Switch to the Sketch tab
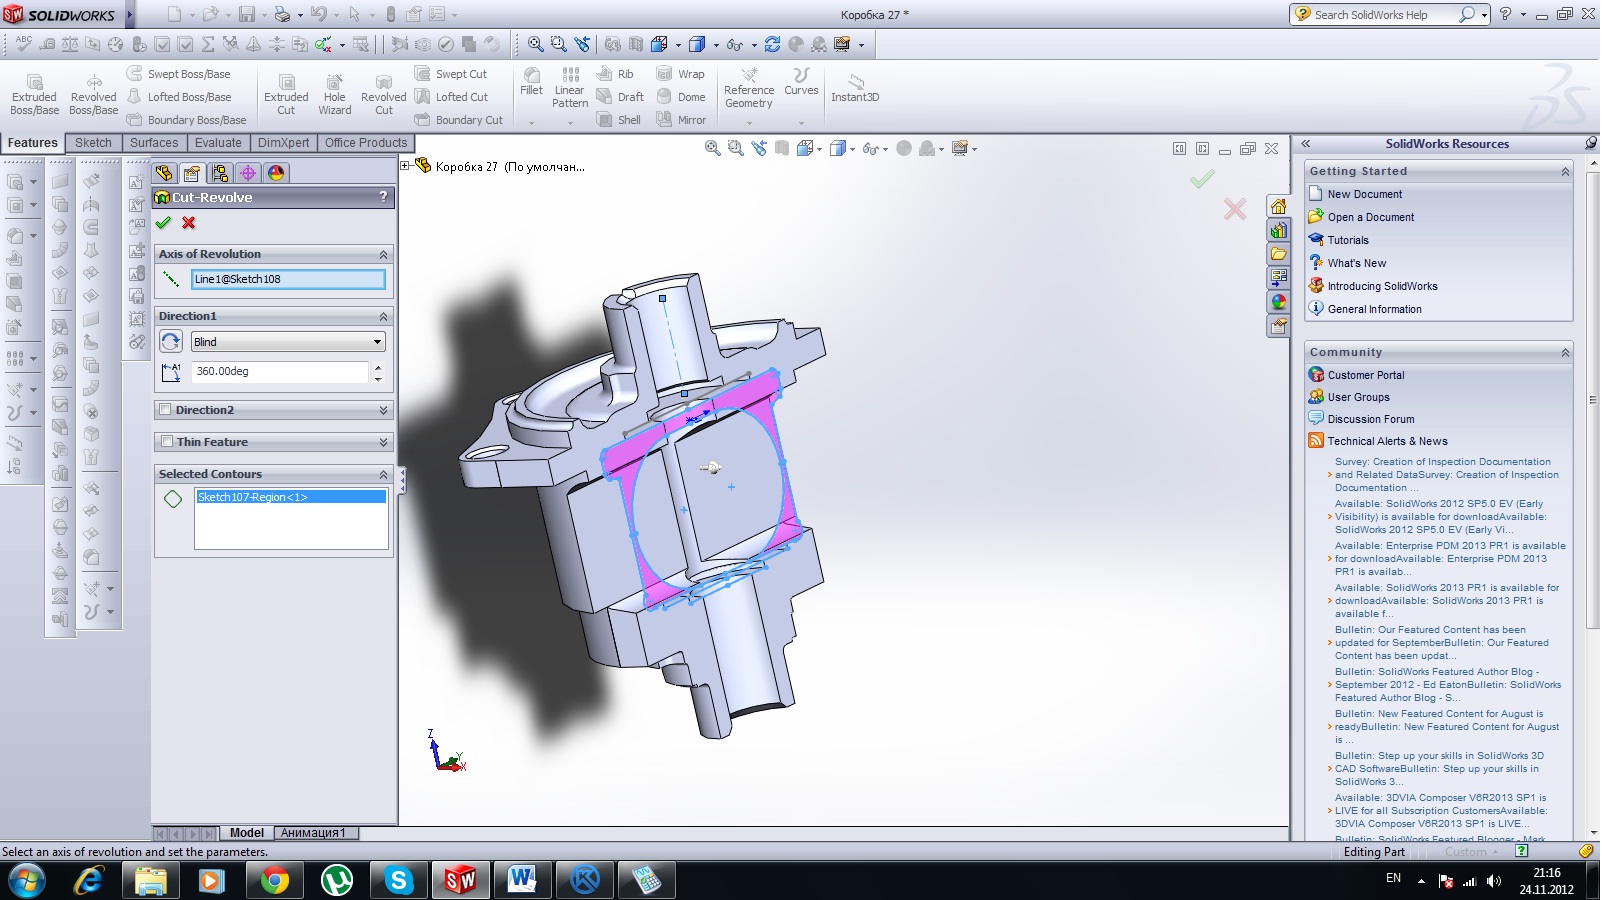Image resolution: width=1602 pixels, height=900 pixels. point(93,143)
